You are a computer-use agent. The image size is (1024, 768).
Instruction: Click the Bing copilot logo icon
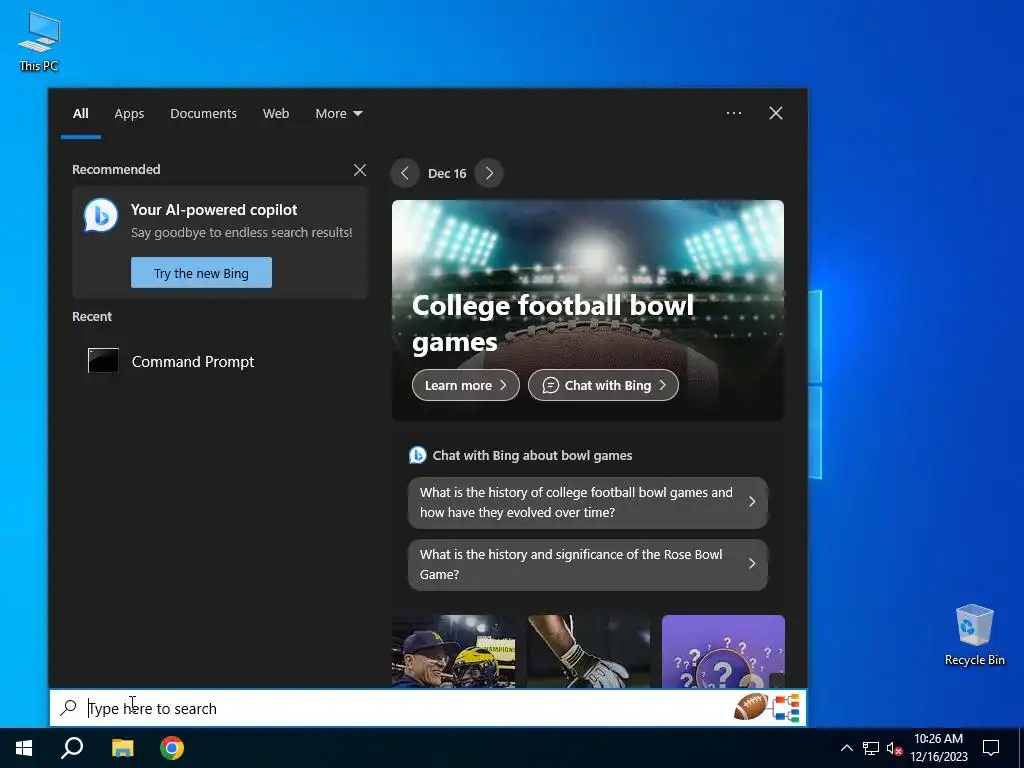coord(101,215)
